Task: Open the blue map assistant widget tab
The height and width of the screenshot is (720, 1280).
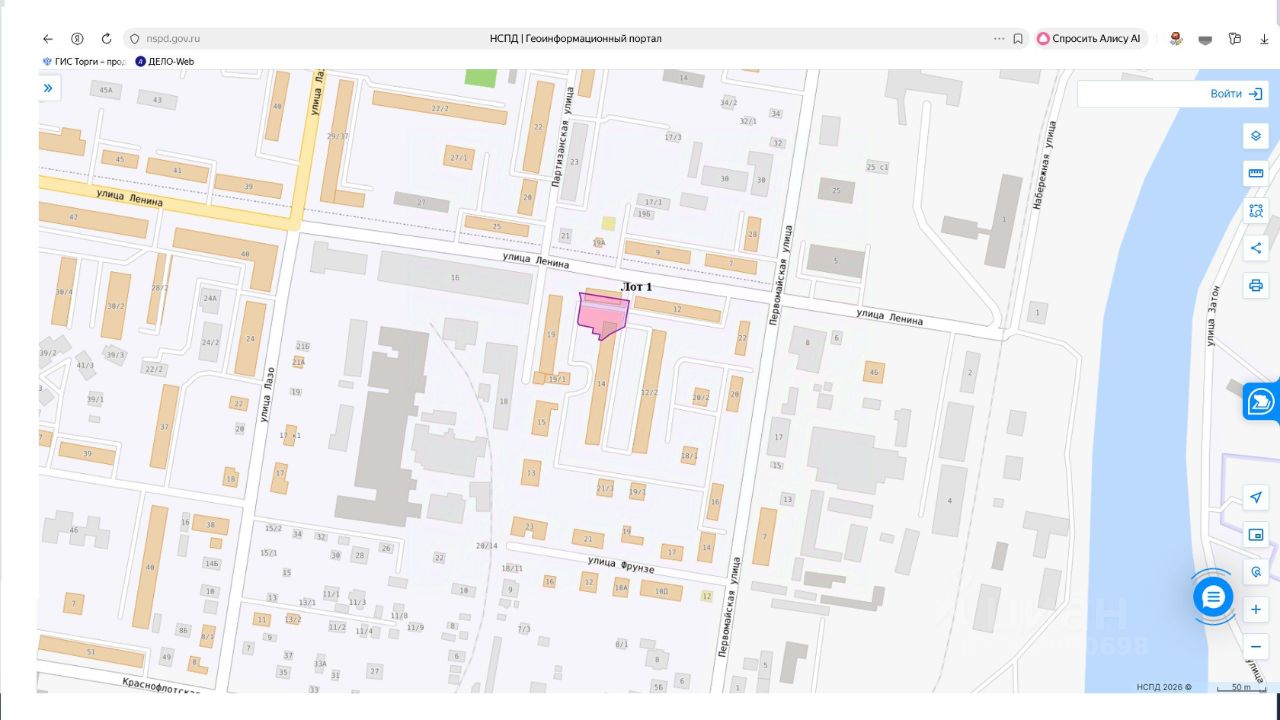Action: pos(1261,402)
